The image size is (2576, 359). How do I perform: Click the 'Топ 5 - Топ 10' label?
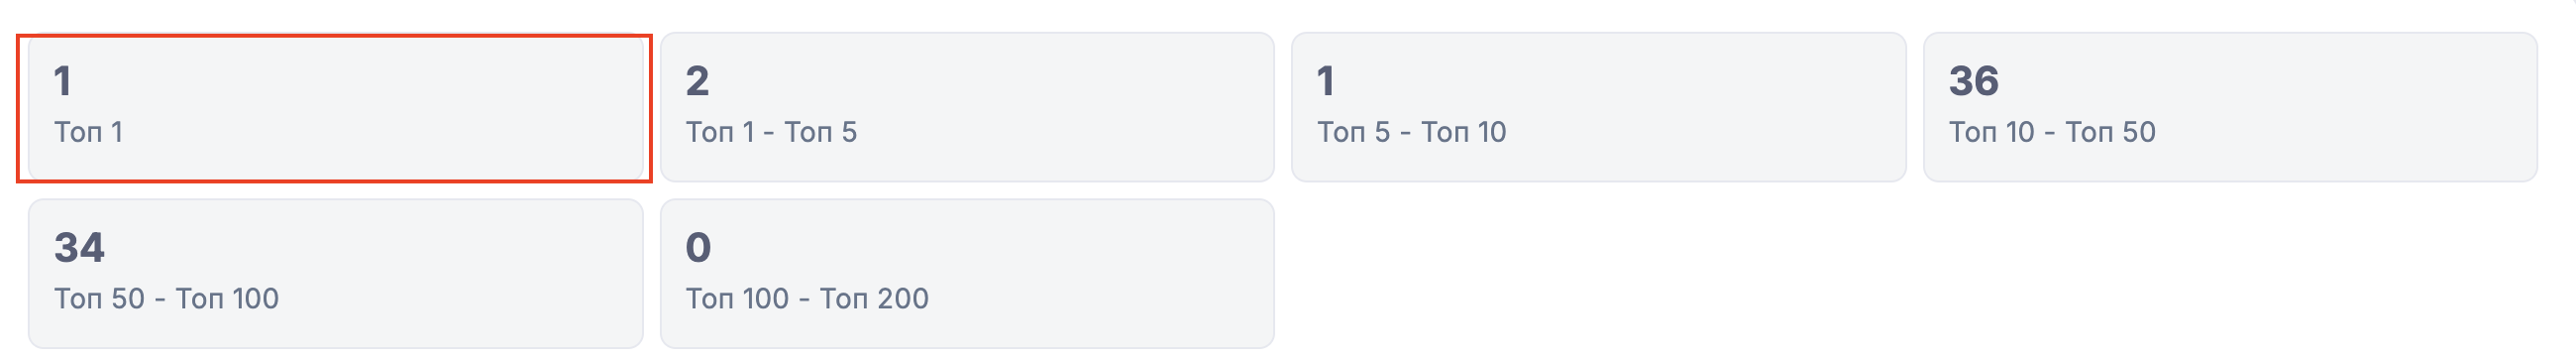pos(1412,132)
